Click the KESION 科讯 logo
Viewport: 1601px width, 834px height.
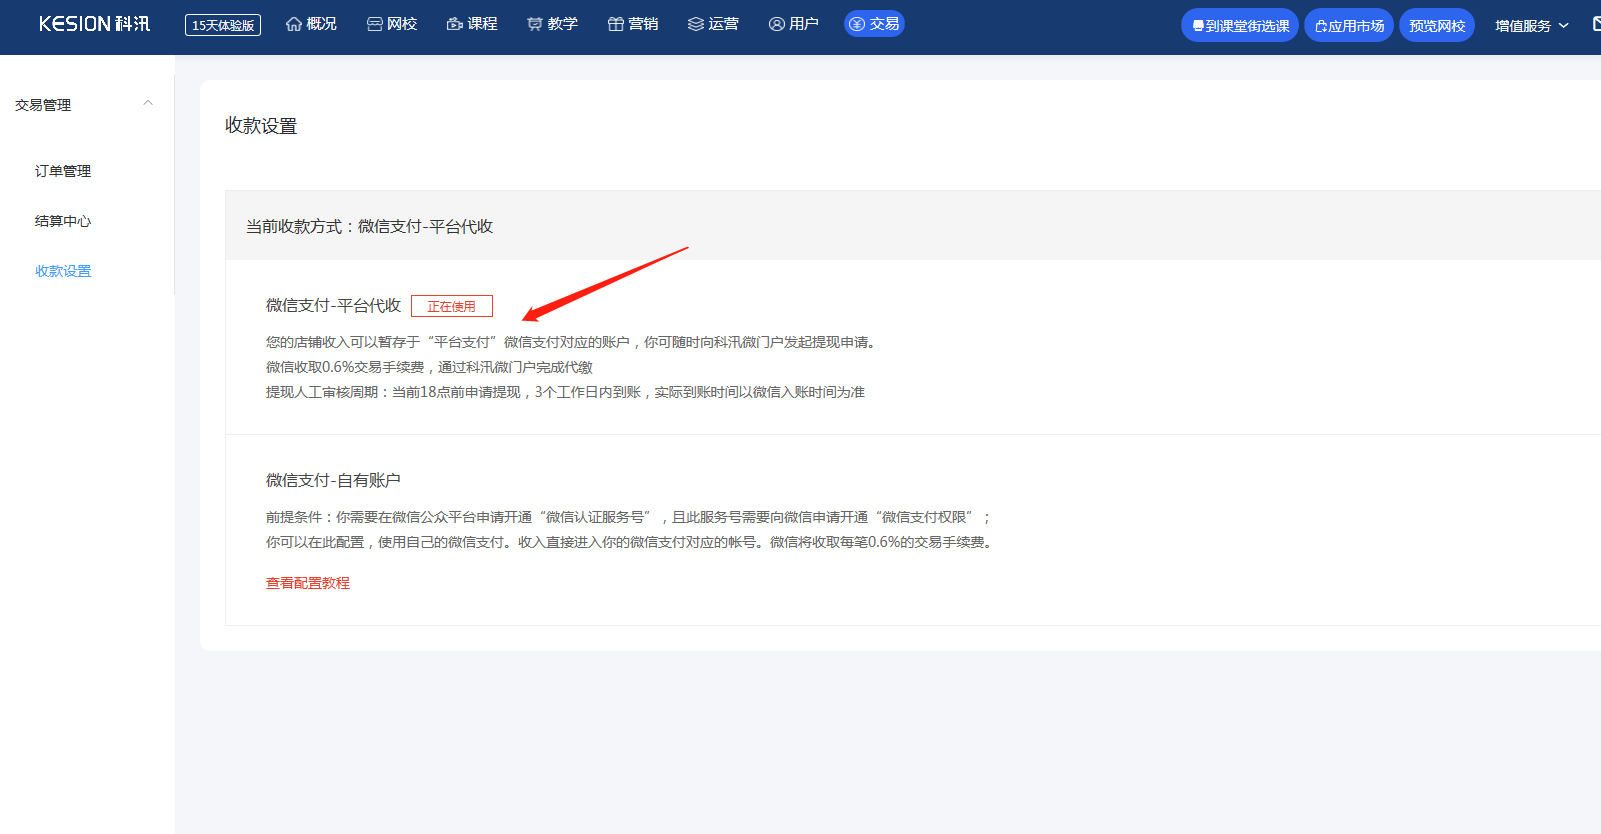[x=94, y=24]
